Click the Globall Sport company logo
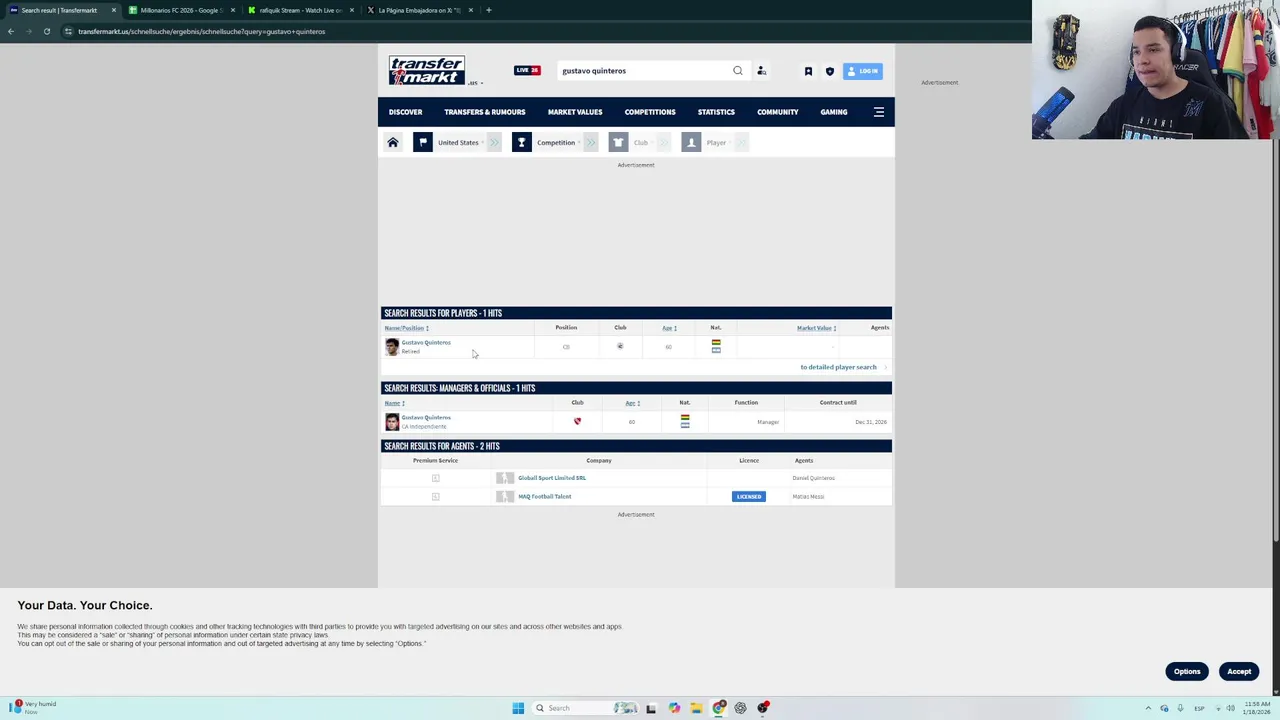 click(505, 478)
